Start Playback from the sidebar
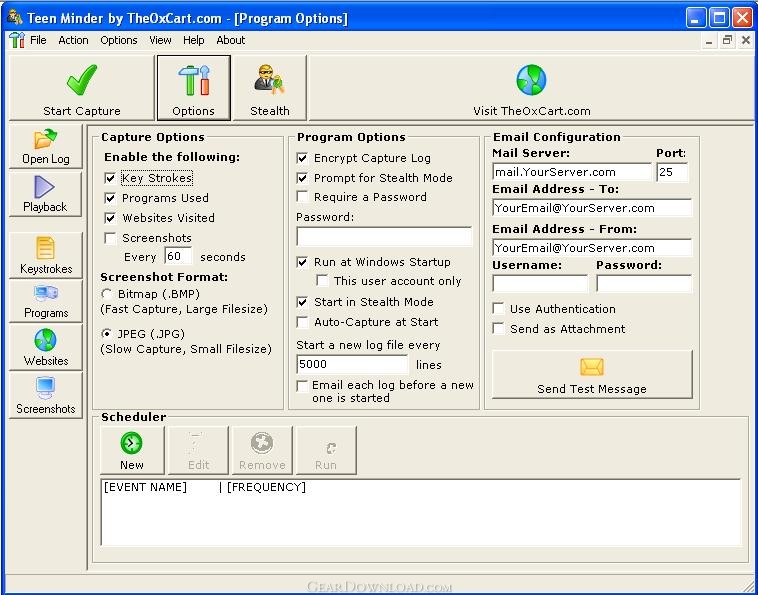The height and width of the screenshot is (595, 758). [x=45, y=194]
